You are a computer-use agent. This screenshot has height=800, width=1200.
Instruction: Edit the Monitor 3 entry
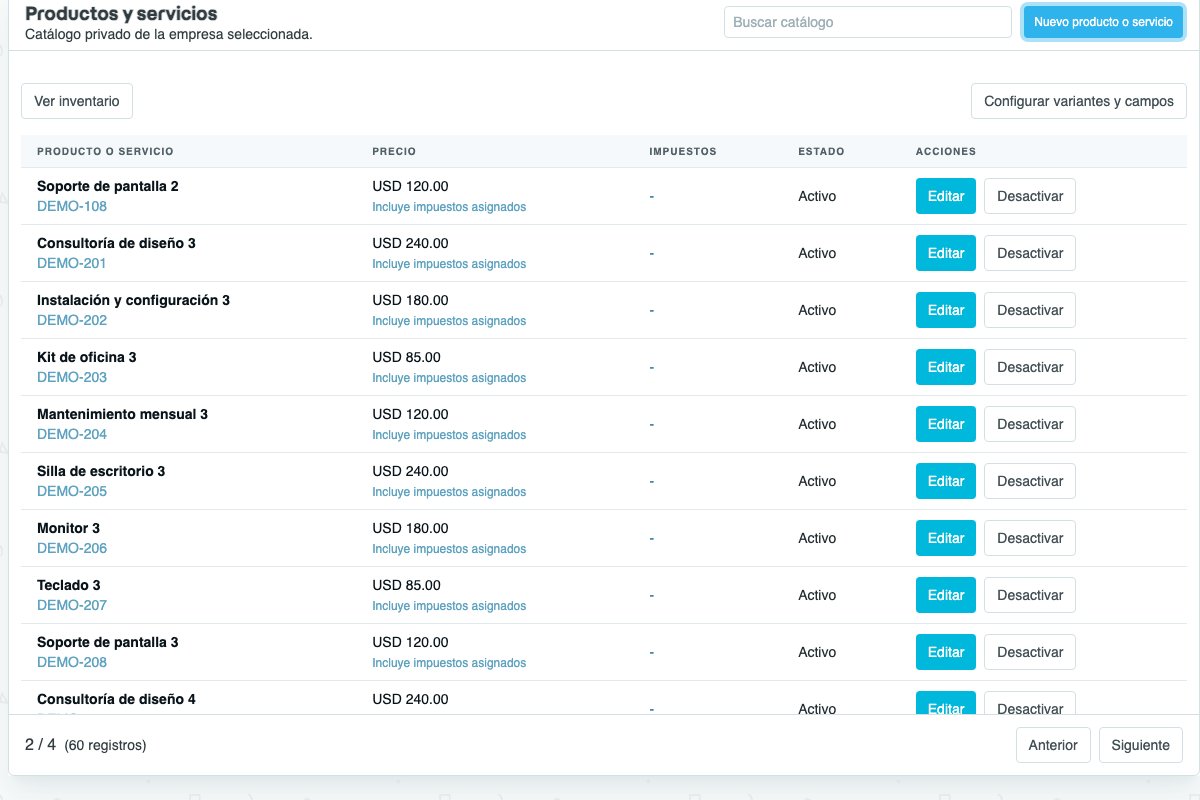pos(946,538)
